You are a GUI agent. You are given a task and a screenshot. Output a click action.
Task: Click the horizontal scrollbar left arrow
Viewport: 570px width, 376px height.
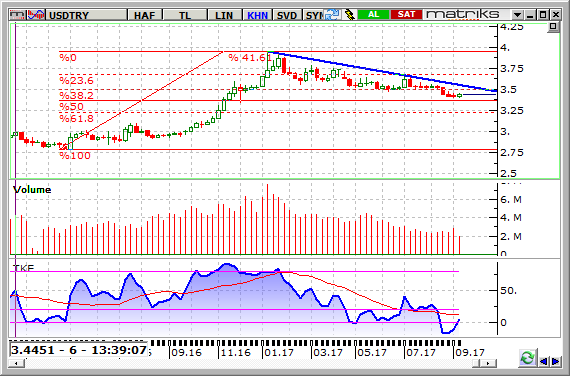(16, 363)
